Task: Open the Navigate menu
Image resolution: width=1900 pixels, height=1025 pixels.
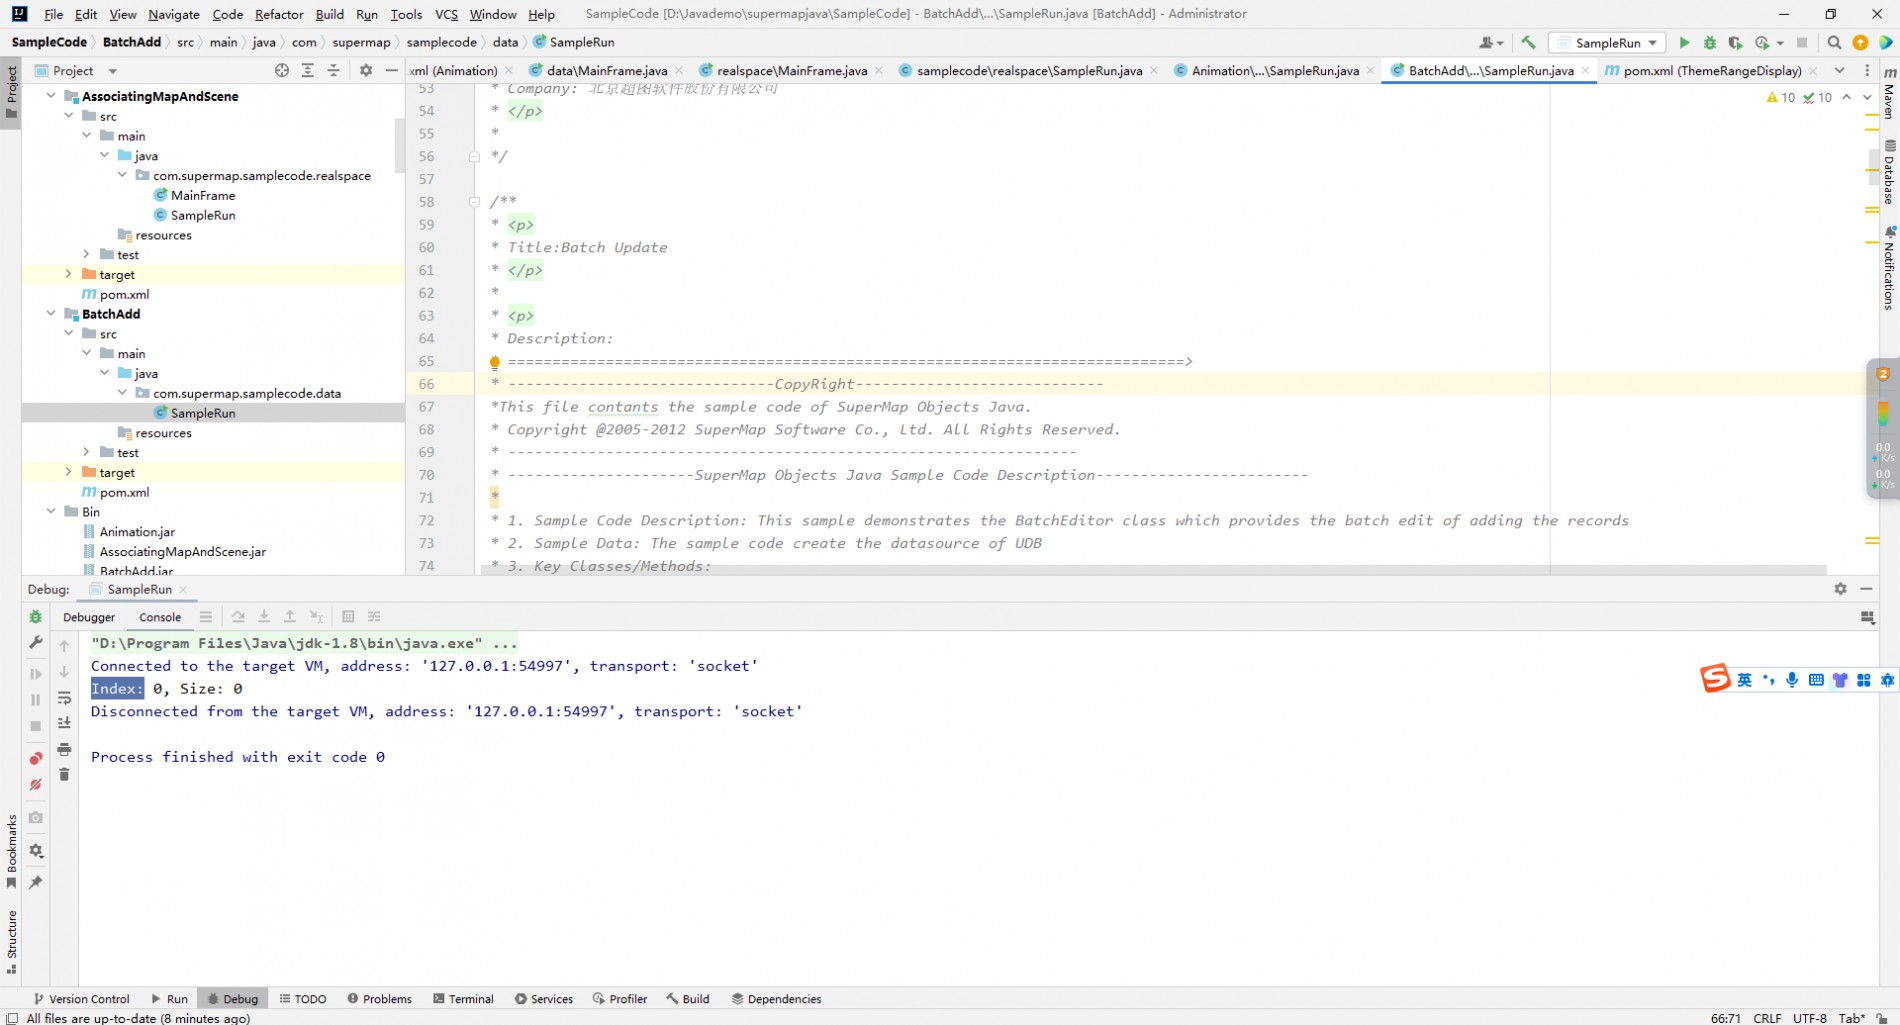Action: click(x=174, y=14)
